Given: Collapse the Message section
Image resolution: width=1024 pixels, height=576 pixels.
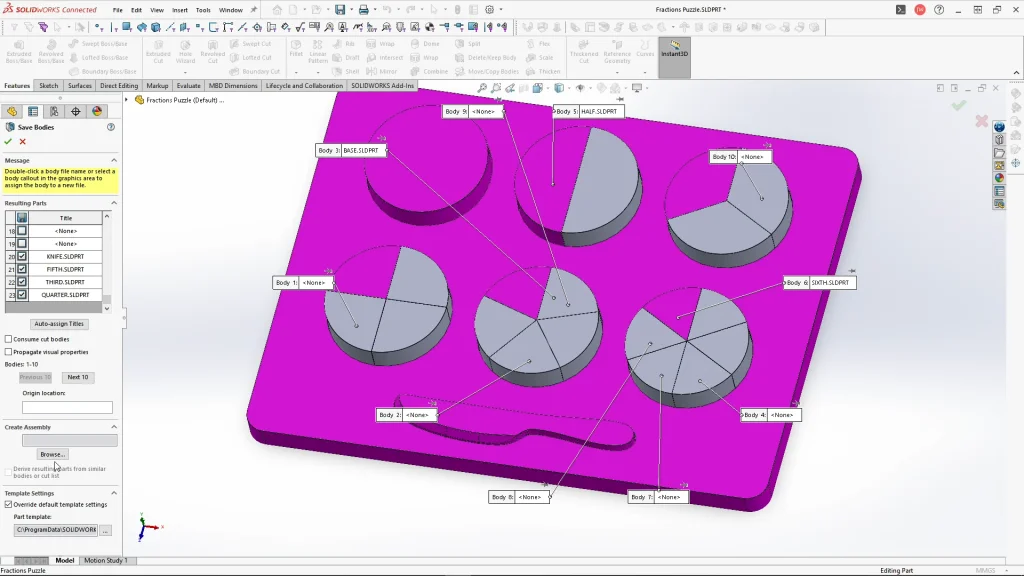Looking at the screenshot, I should pyautogui.click(x=114, y=160).
